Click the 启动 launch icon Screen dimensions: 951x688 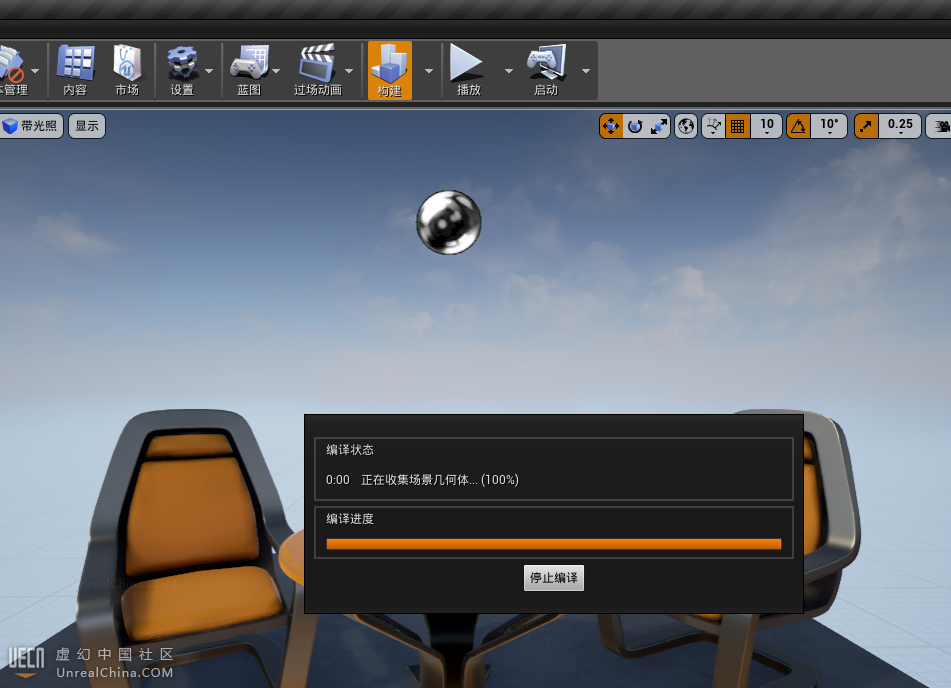[546, 70]
